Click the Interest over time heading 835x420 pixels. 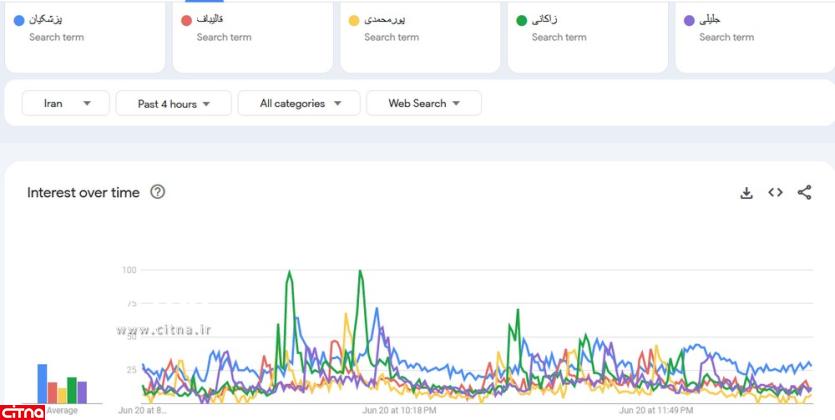pos(83,193)
